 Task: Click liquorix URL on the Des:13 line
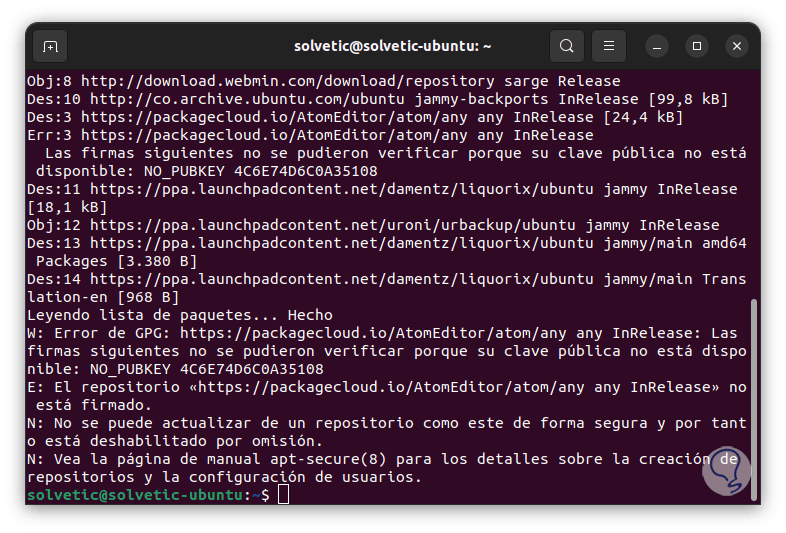(342, 243)
